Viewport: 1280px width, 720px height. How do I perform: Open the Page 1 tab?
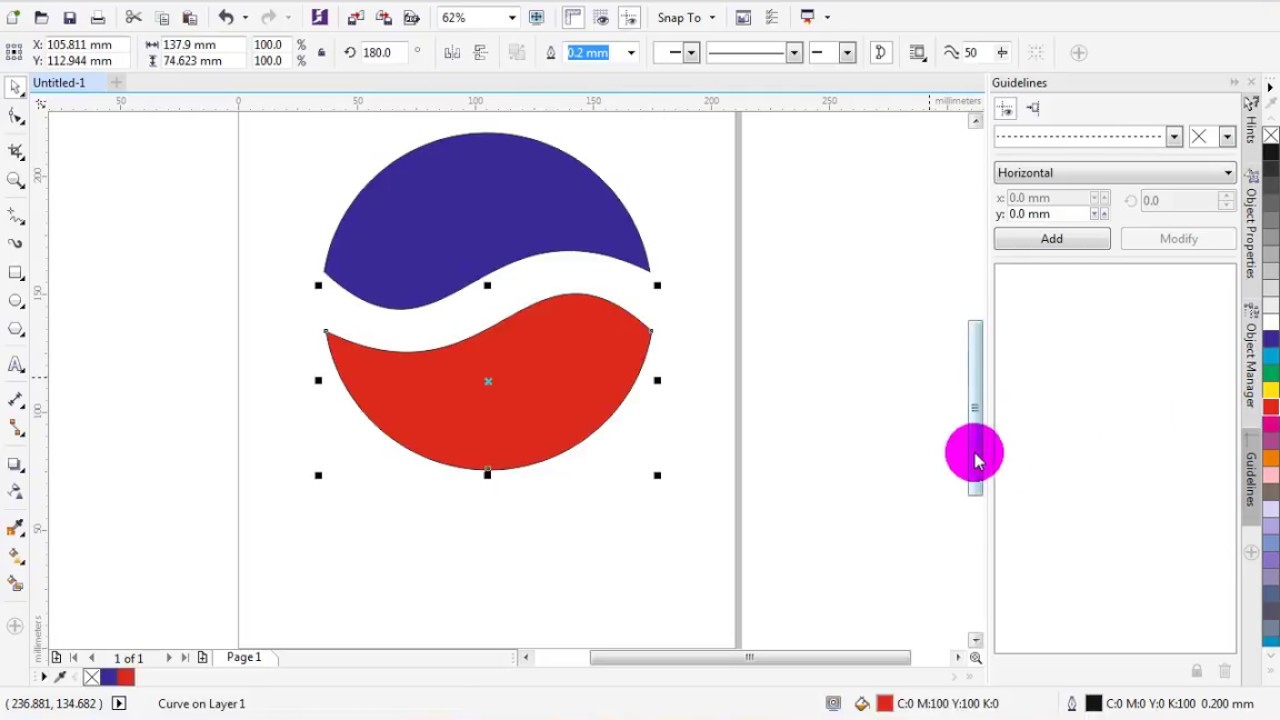[x=244, y=657]
